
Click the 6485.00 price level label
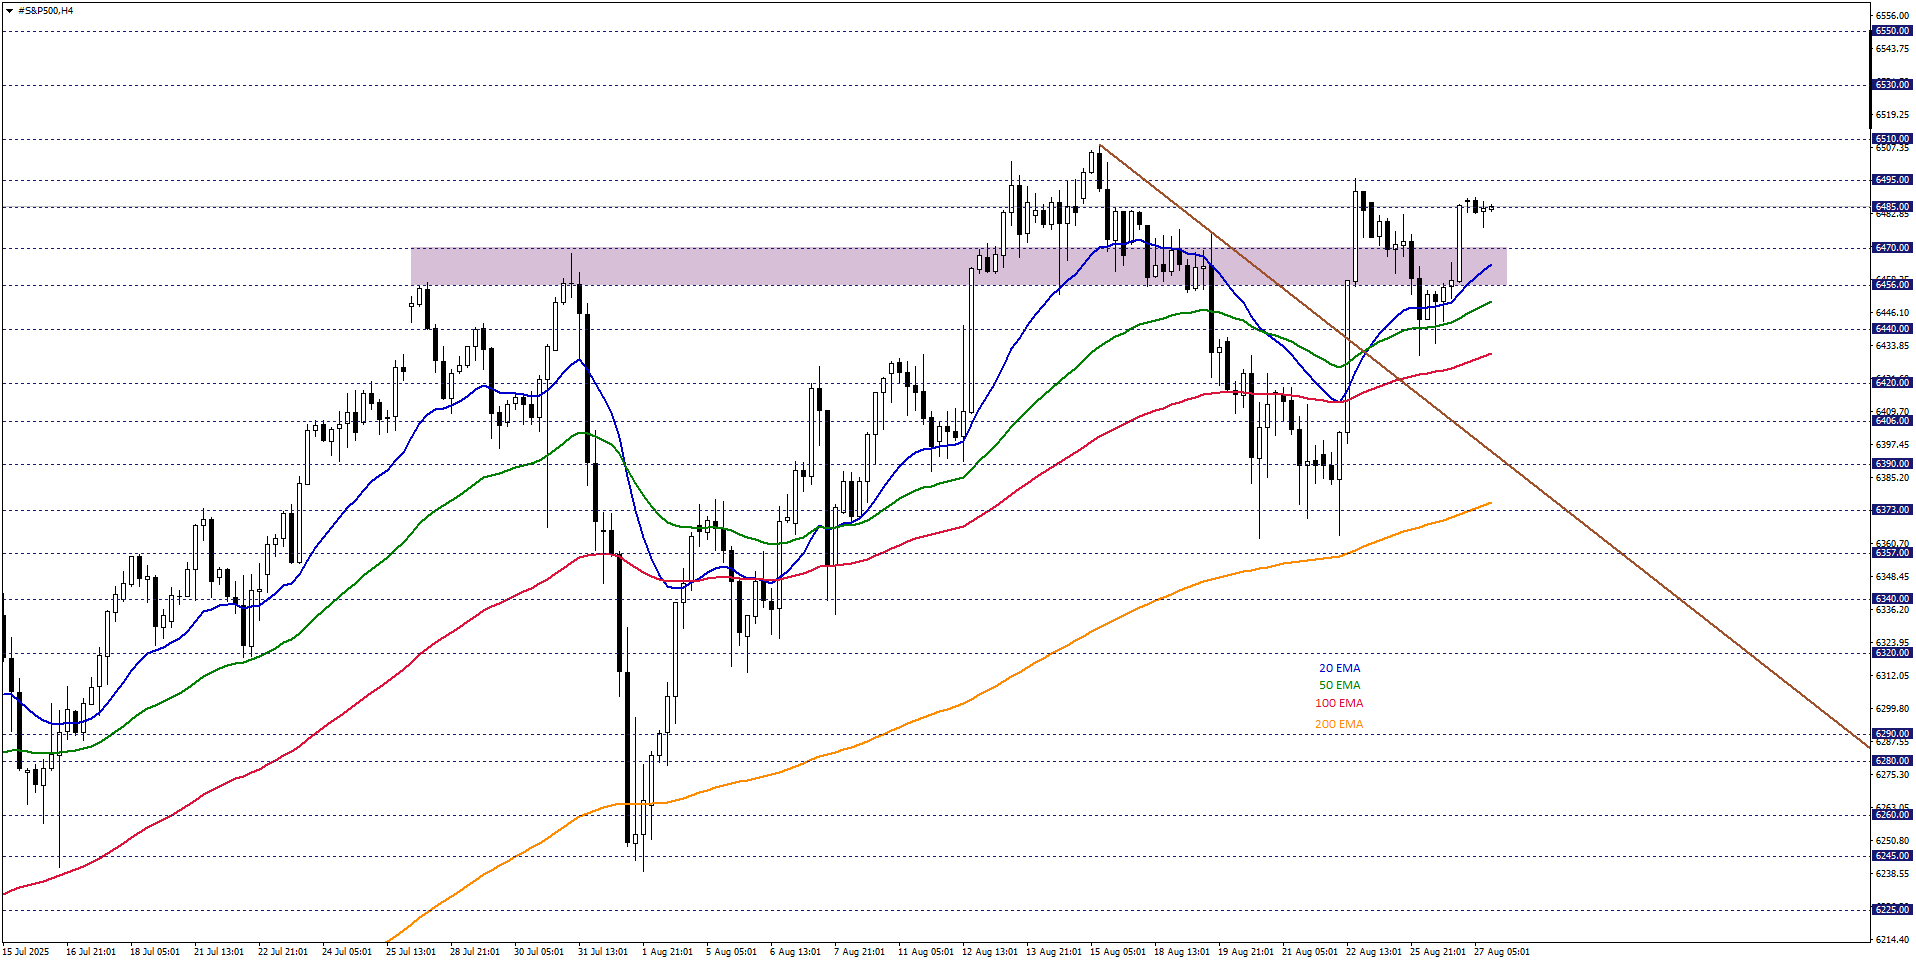(1892, 207)
